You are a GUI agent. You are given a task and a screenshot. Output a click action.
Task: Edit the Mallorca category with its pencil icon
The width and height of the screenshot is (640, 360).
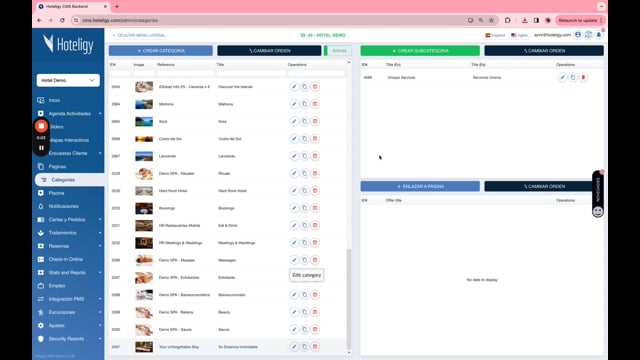294,104
